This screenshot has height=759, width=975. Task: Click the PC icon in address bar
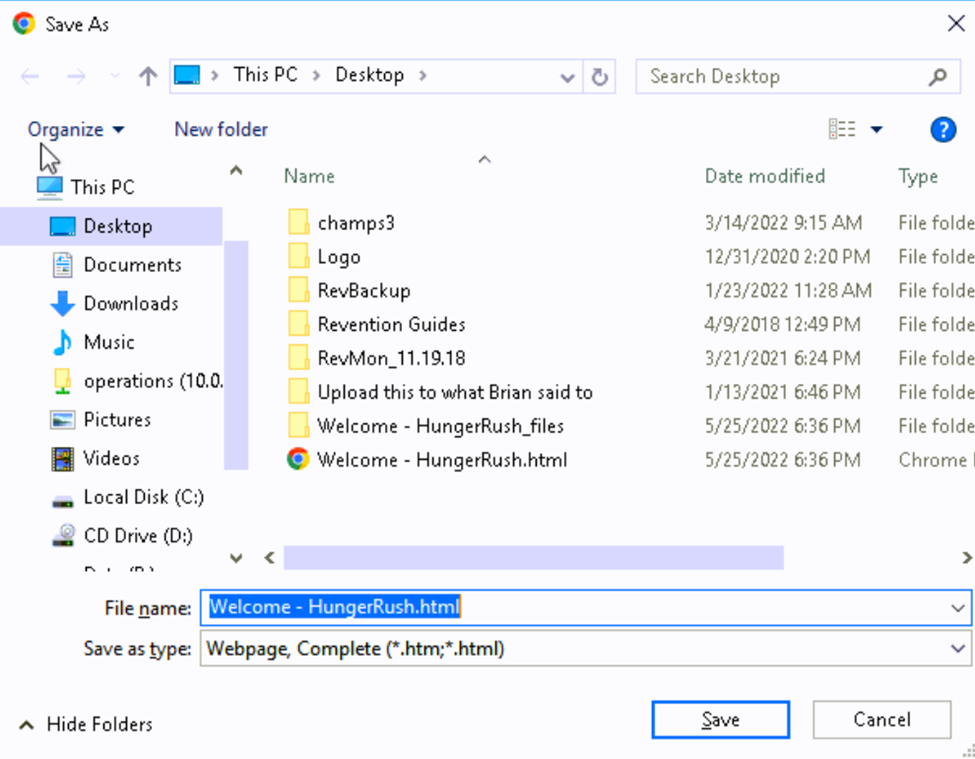[187, 75]
